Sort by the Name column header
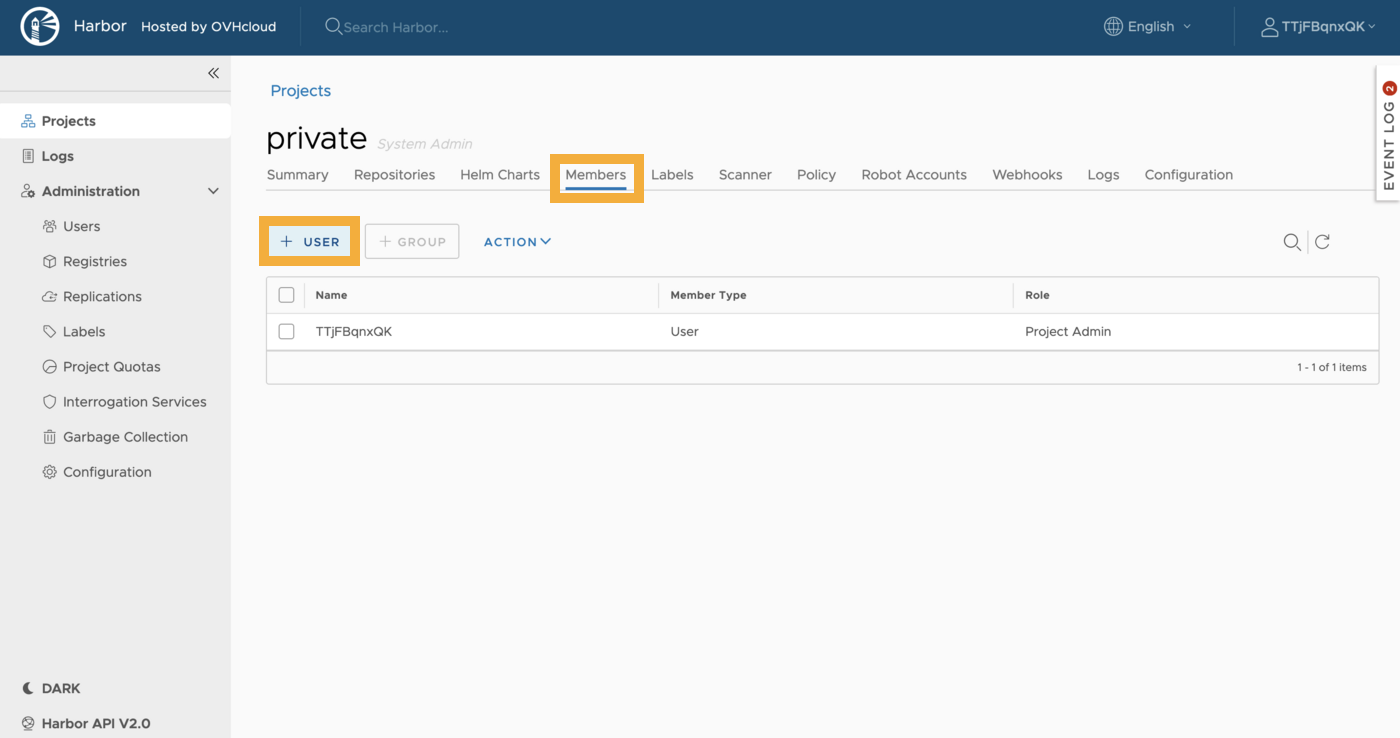The image size is (1400, 738). coord(331,295)
